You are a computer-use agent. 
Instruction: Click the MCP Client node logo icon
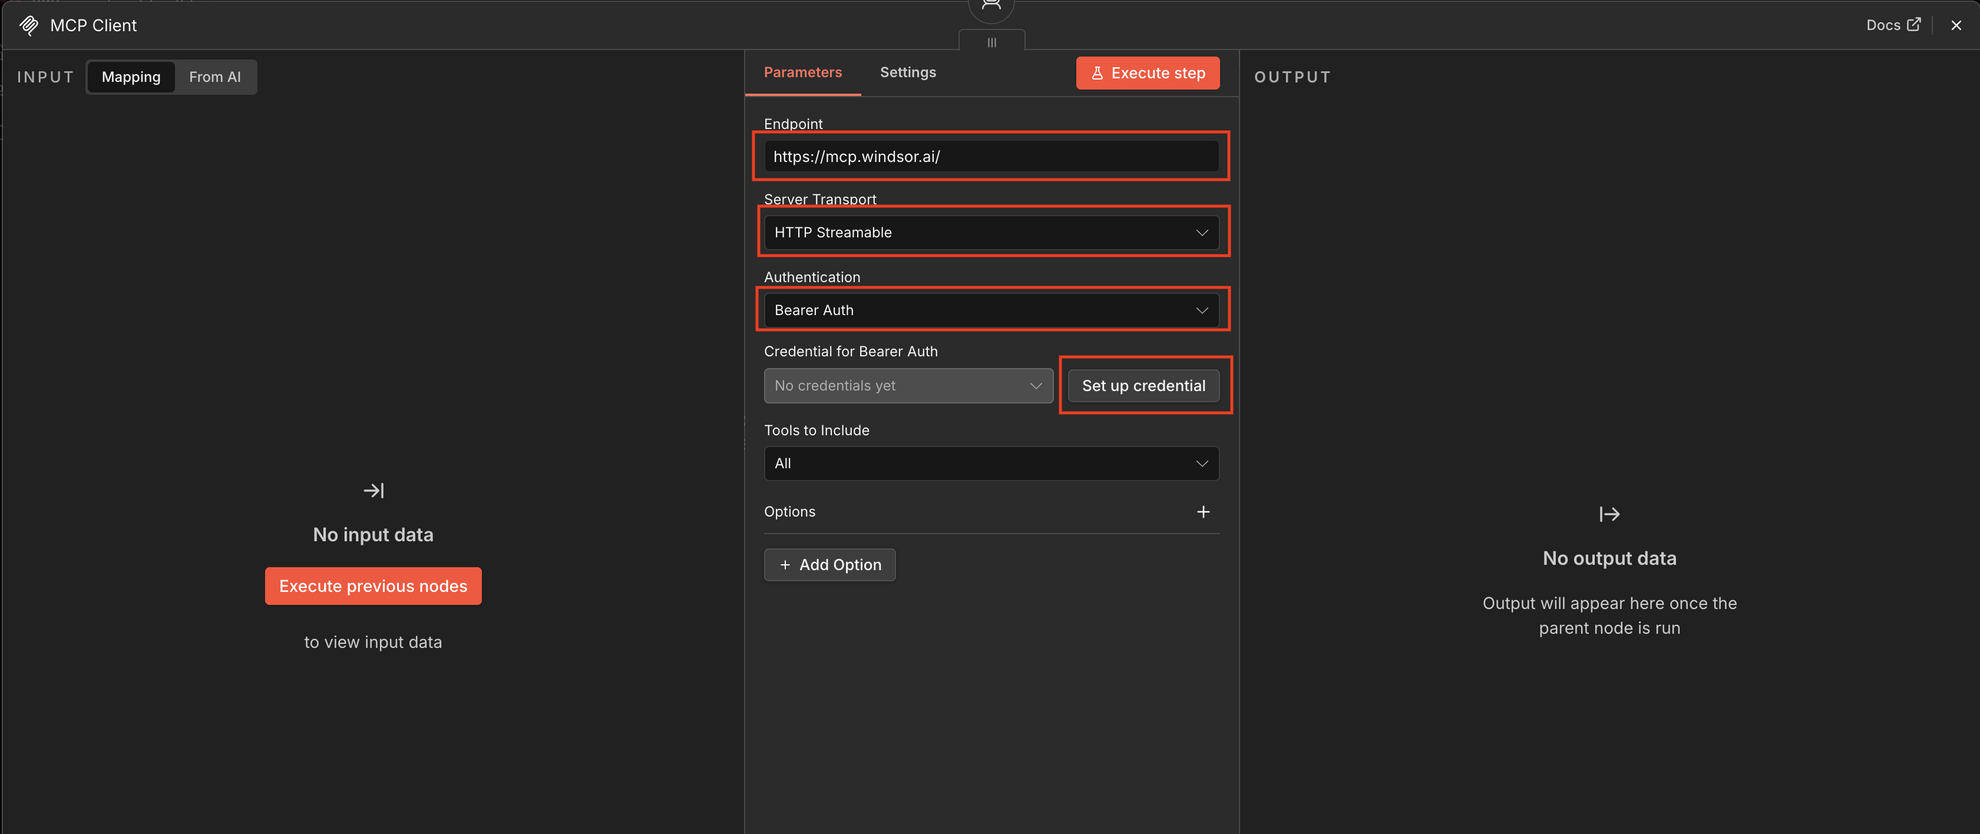tap(29, 25)
